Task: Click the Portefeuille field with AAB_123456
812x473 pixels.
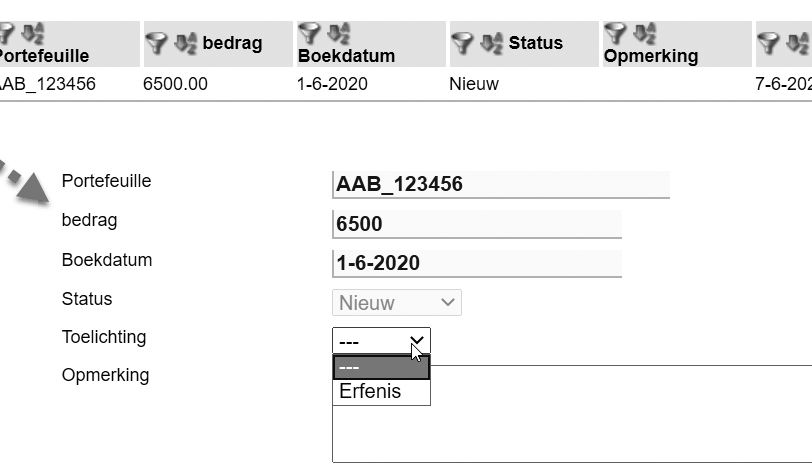Action: (x=501, y=184)
